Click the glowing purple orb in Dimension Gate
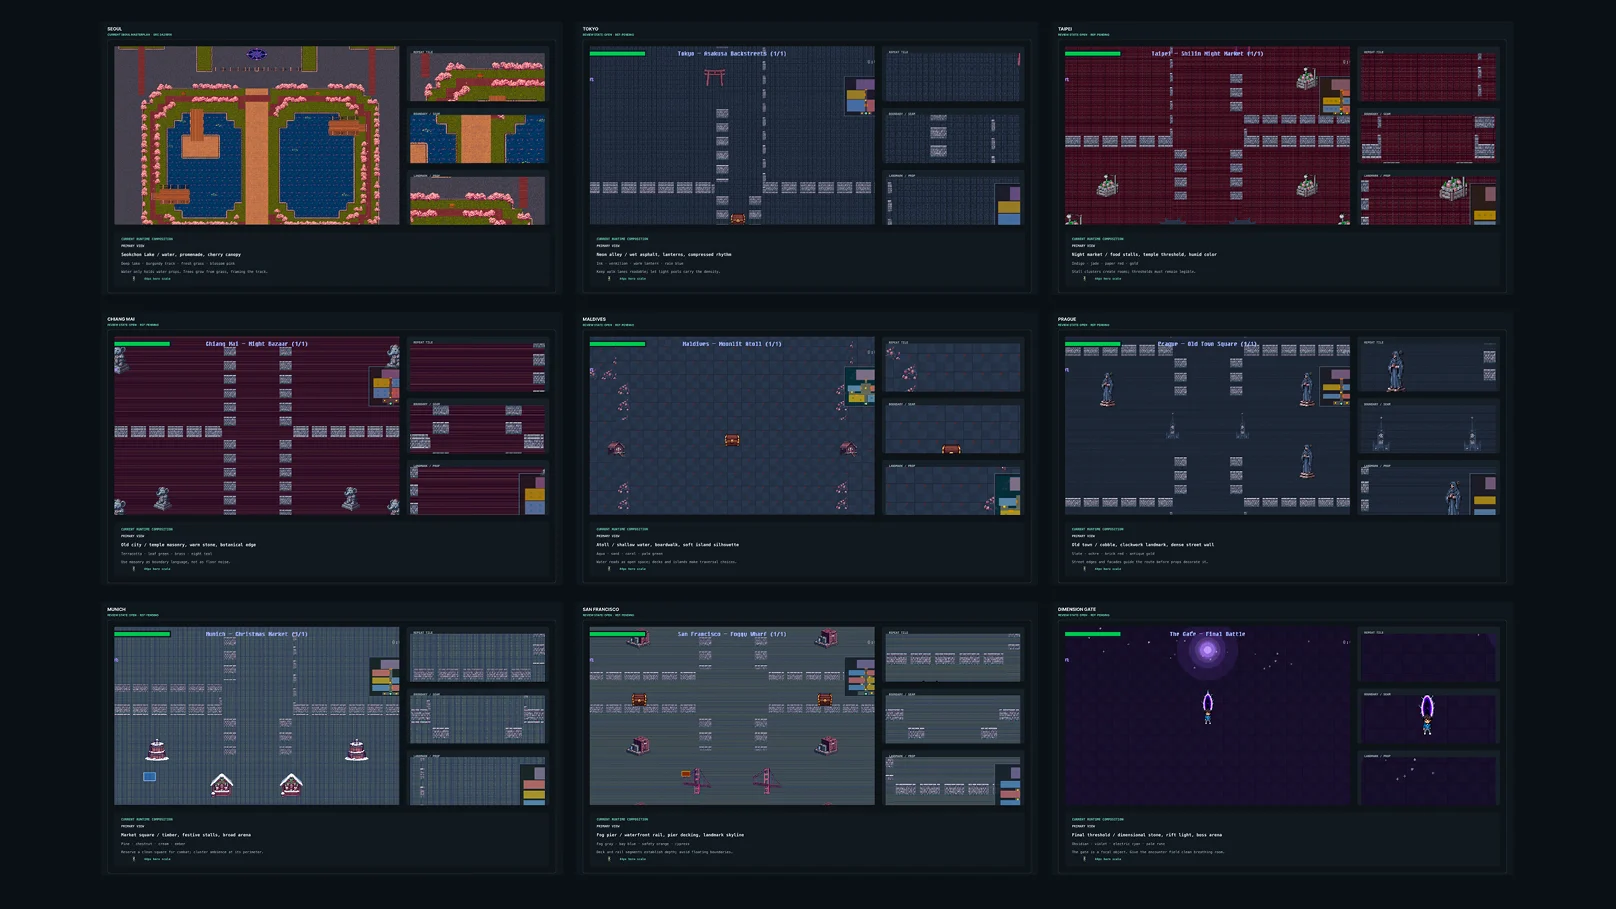 click(x=1208, y=651)
